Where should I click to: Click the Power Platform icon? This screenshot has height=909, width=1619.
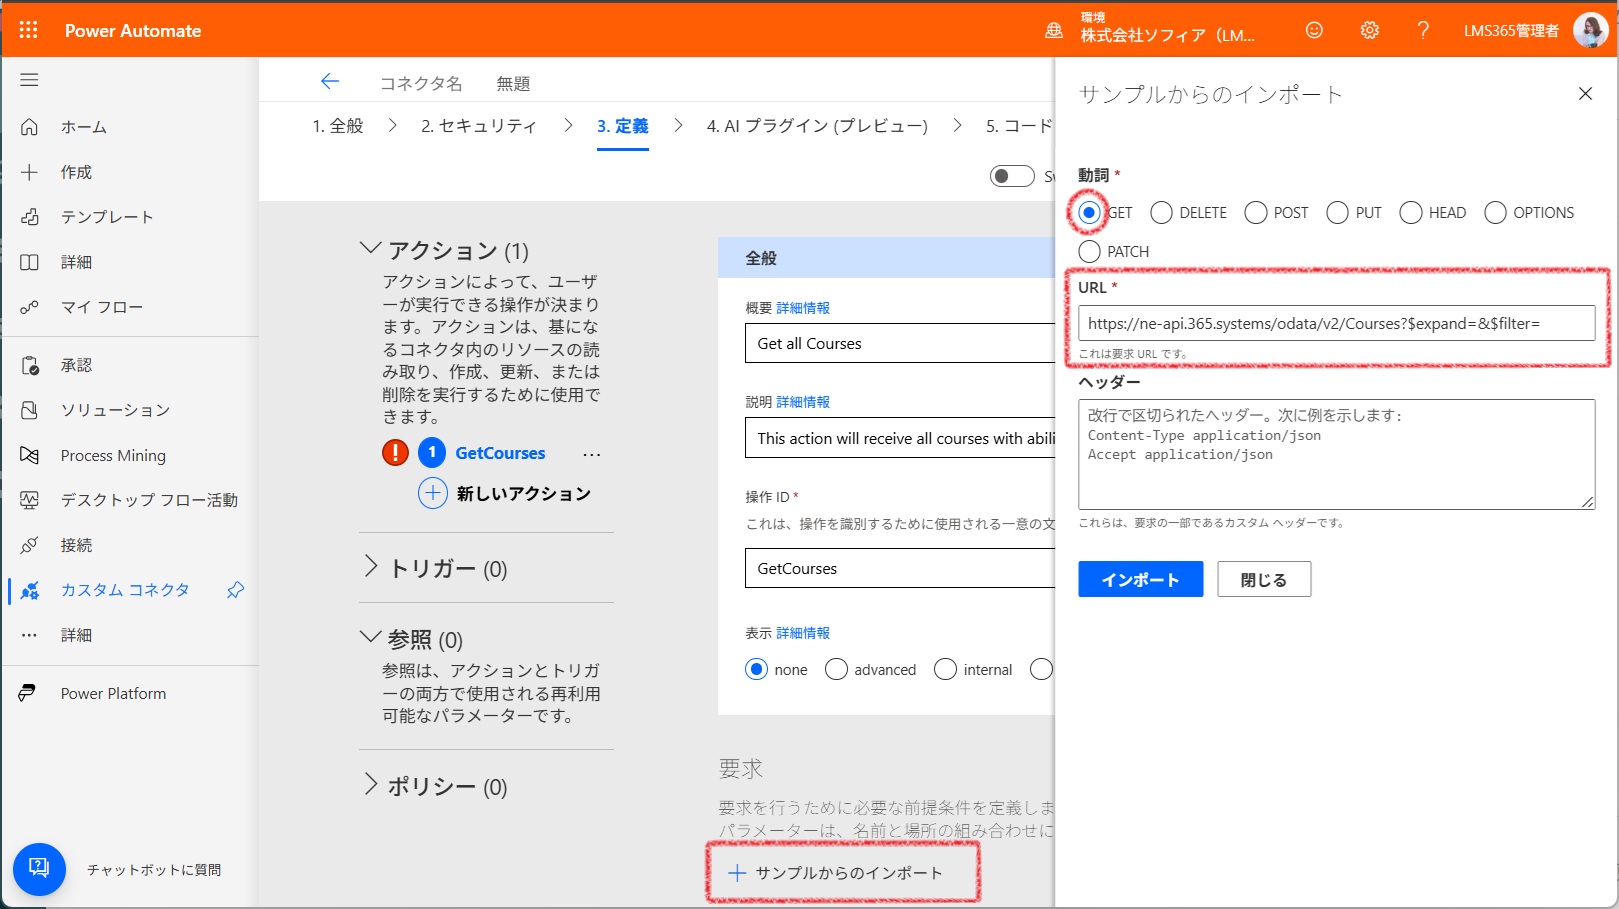[28, 693]
